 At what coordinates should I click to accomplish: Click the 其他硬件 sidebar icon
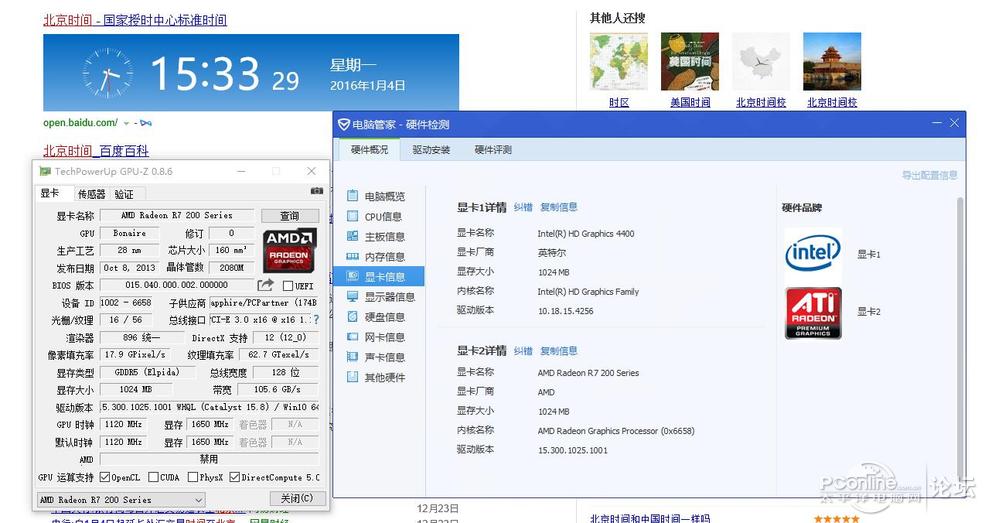pos(352,377)
